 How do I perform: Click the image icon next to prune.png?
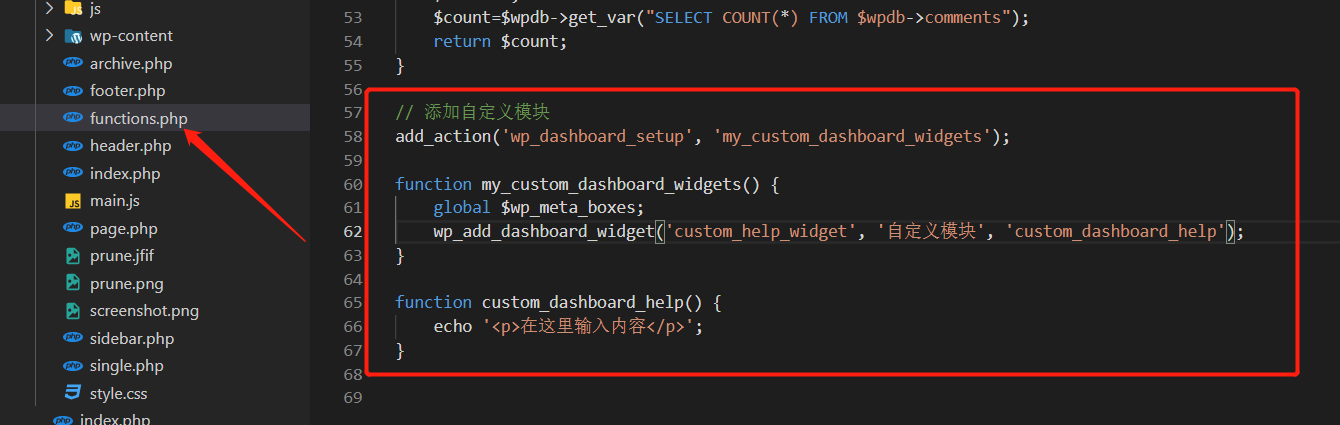(x=73, y=283)
